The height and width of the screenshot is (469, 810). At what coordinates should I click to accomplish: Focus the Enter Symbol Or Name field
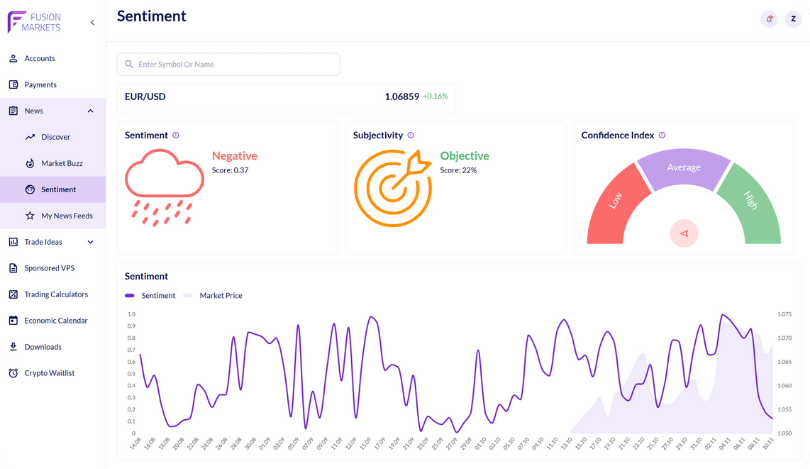pyautogui.click(x=228, y=65)
